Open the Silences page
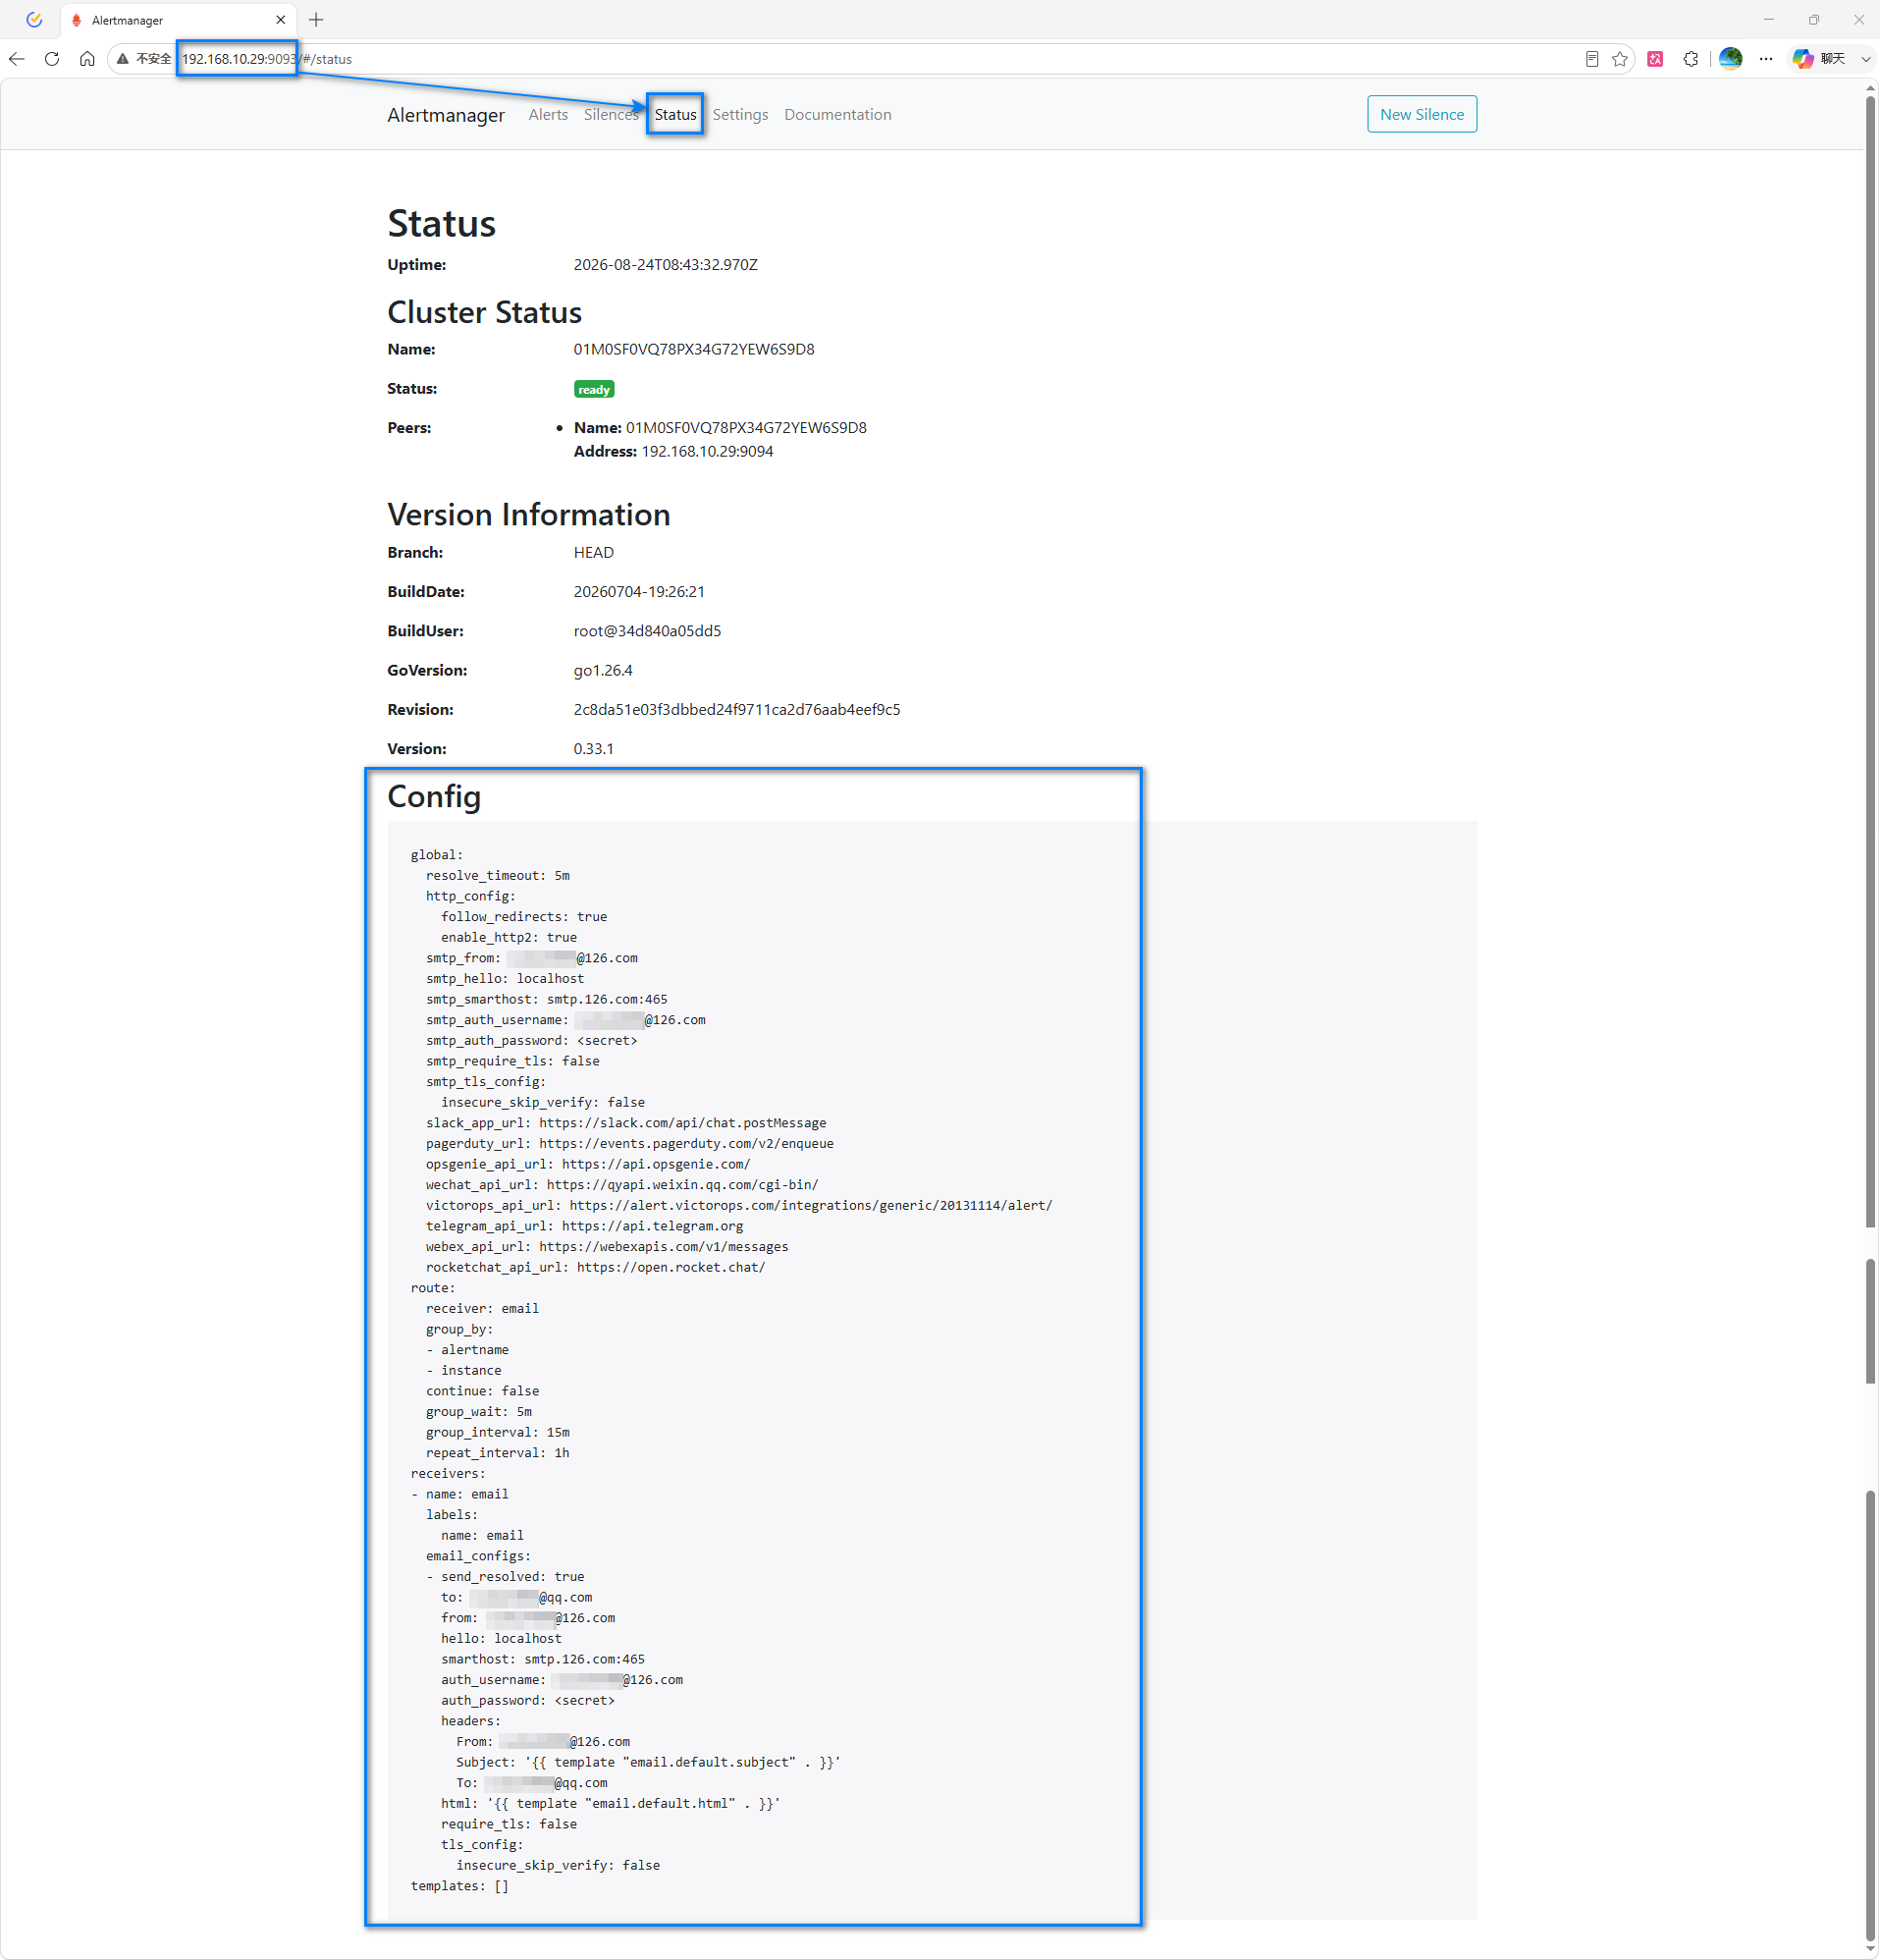 click(x=611, y=115)
